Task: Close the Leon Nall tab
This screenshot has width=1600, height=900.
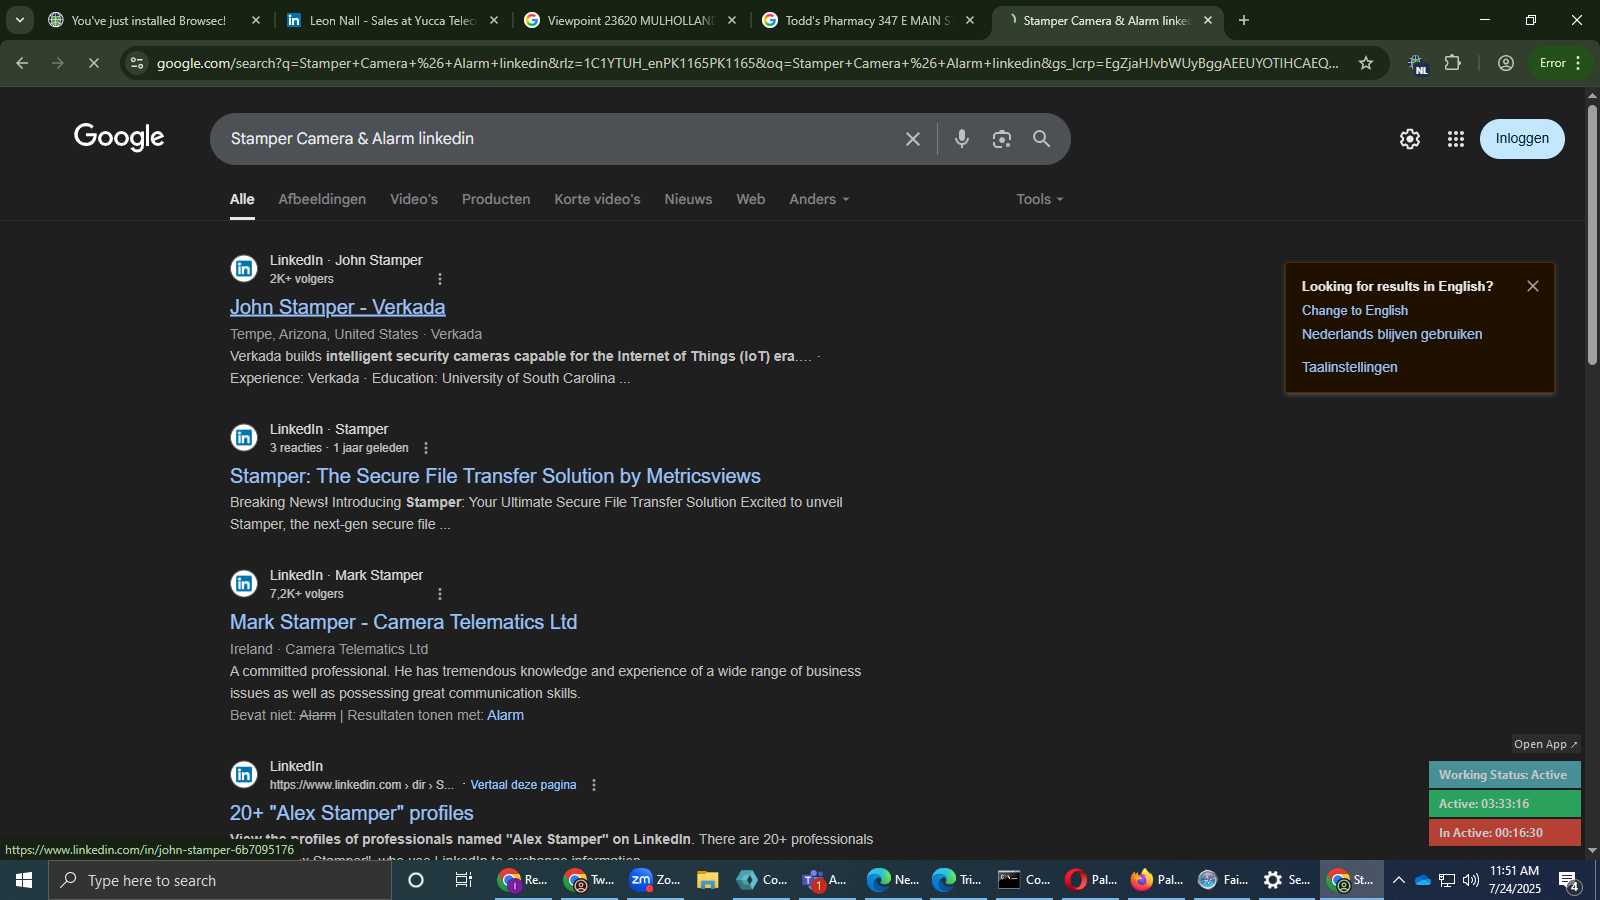Action: (493, 20)
